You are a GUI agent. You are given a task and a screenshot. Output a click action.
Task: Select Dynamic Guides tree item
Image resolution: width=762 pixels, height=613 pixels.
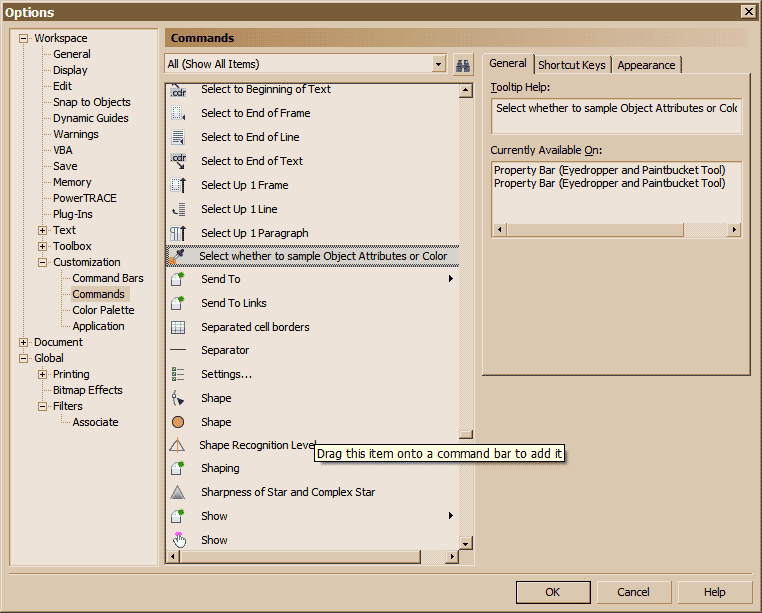point(91,118)
